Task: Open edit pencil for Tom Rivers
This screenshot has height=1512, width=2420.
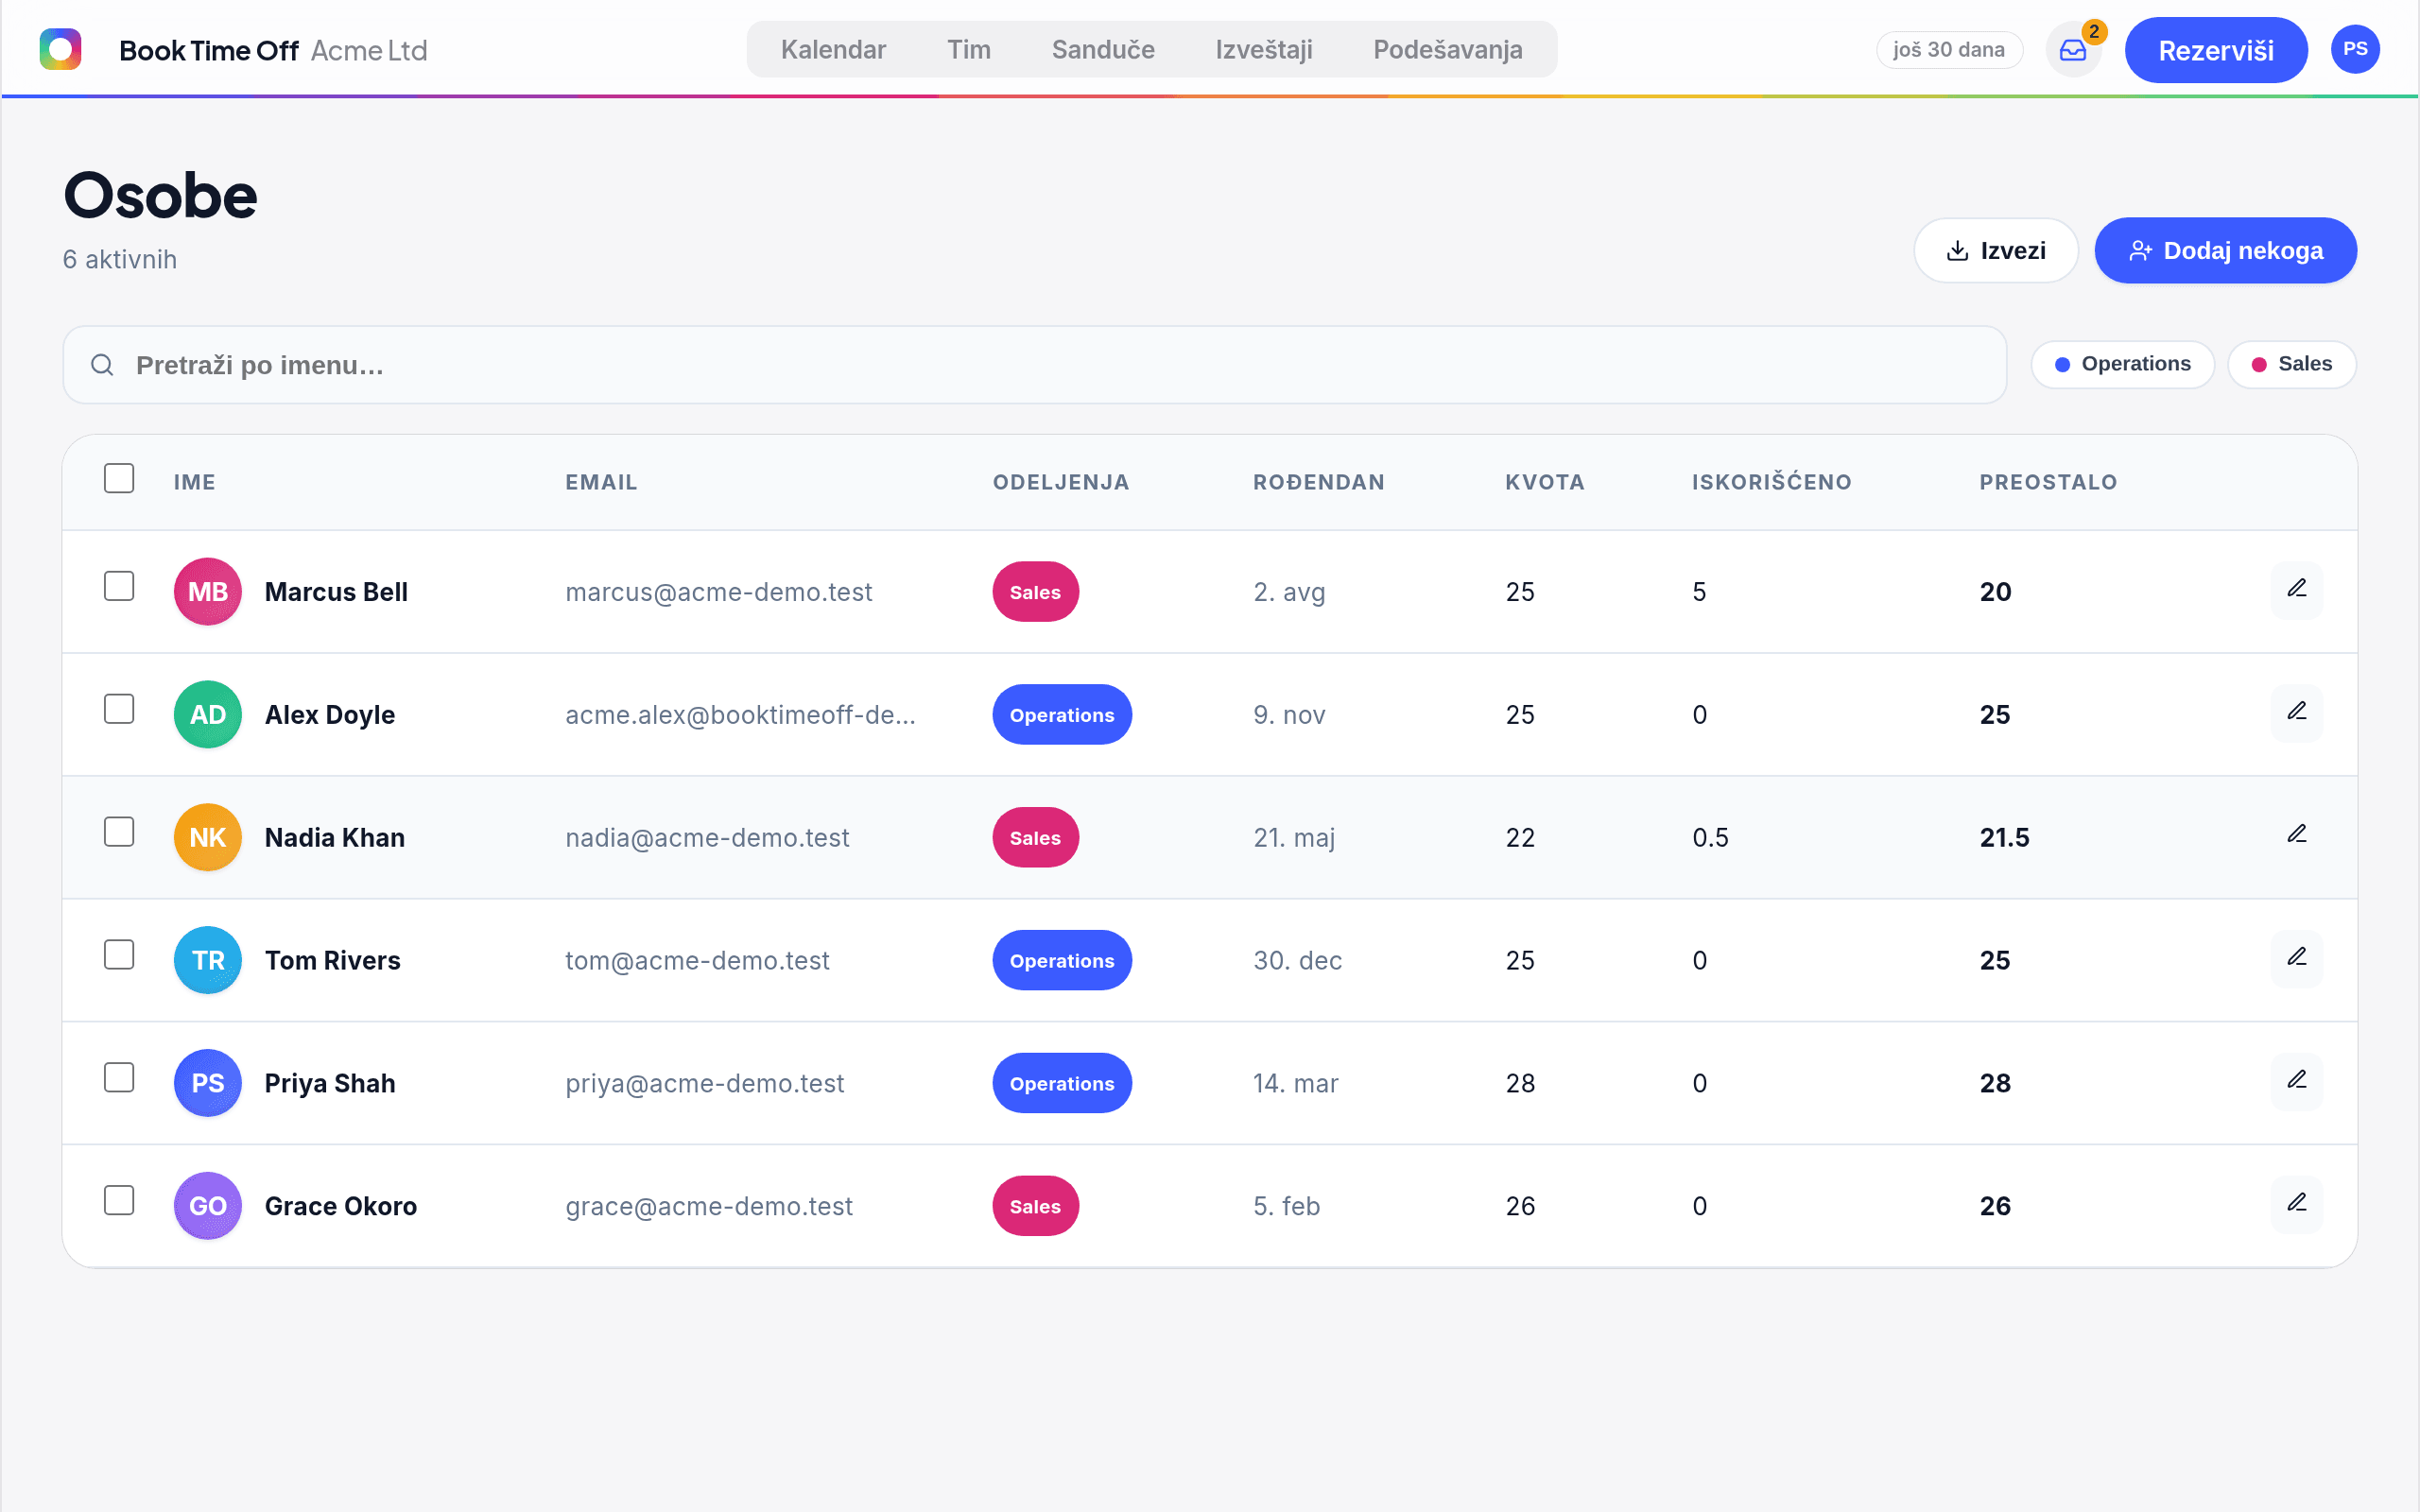Action: point(2297,959)
